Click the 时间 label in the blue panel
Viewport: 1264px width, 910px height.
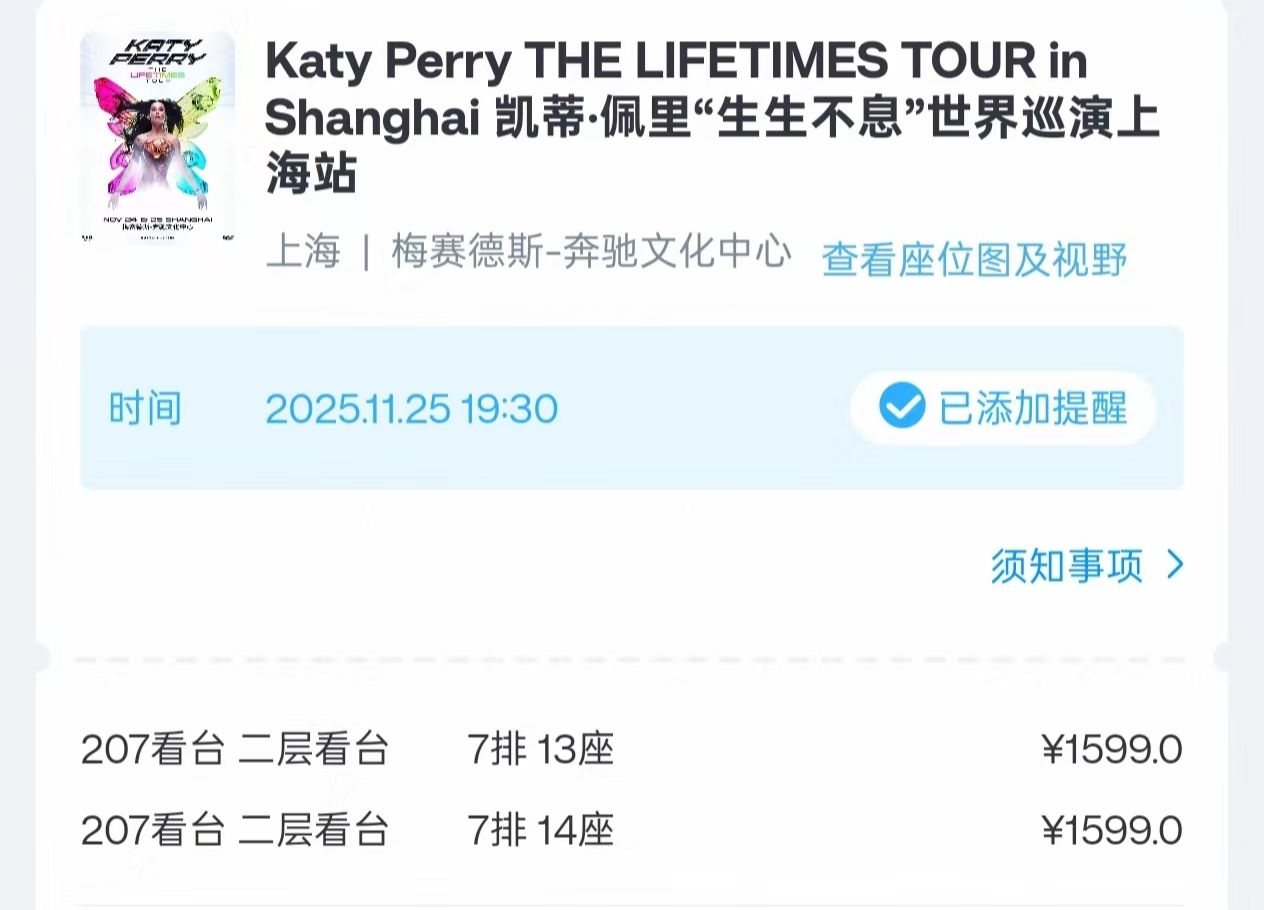click(145, 409)
